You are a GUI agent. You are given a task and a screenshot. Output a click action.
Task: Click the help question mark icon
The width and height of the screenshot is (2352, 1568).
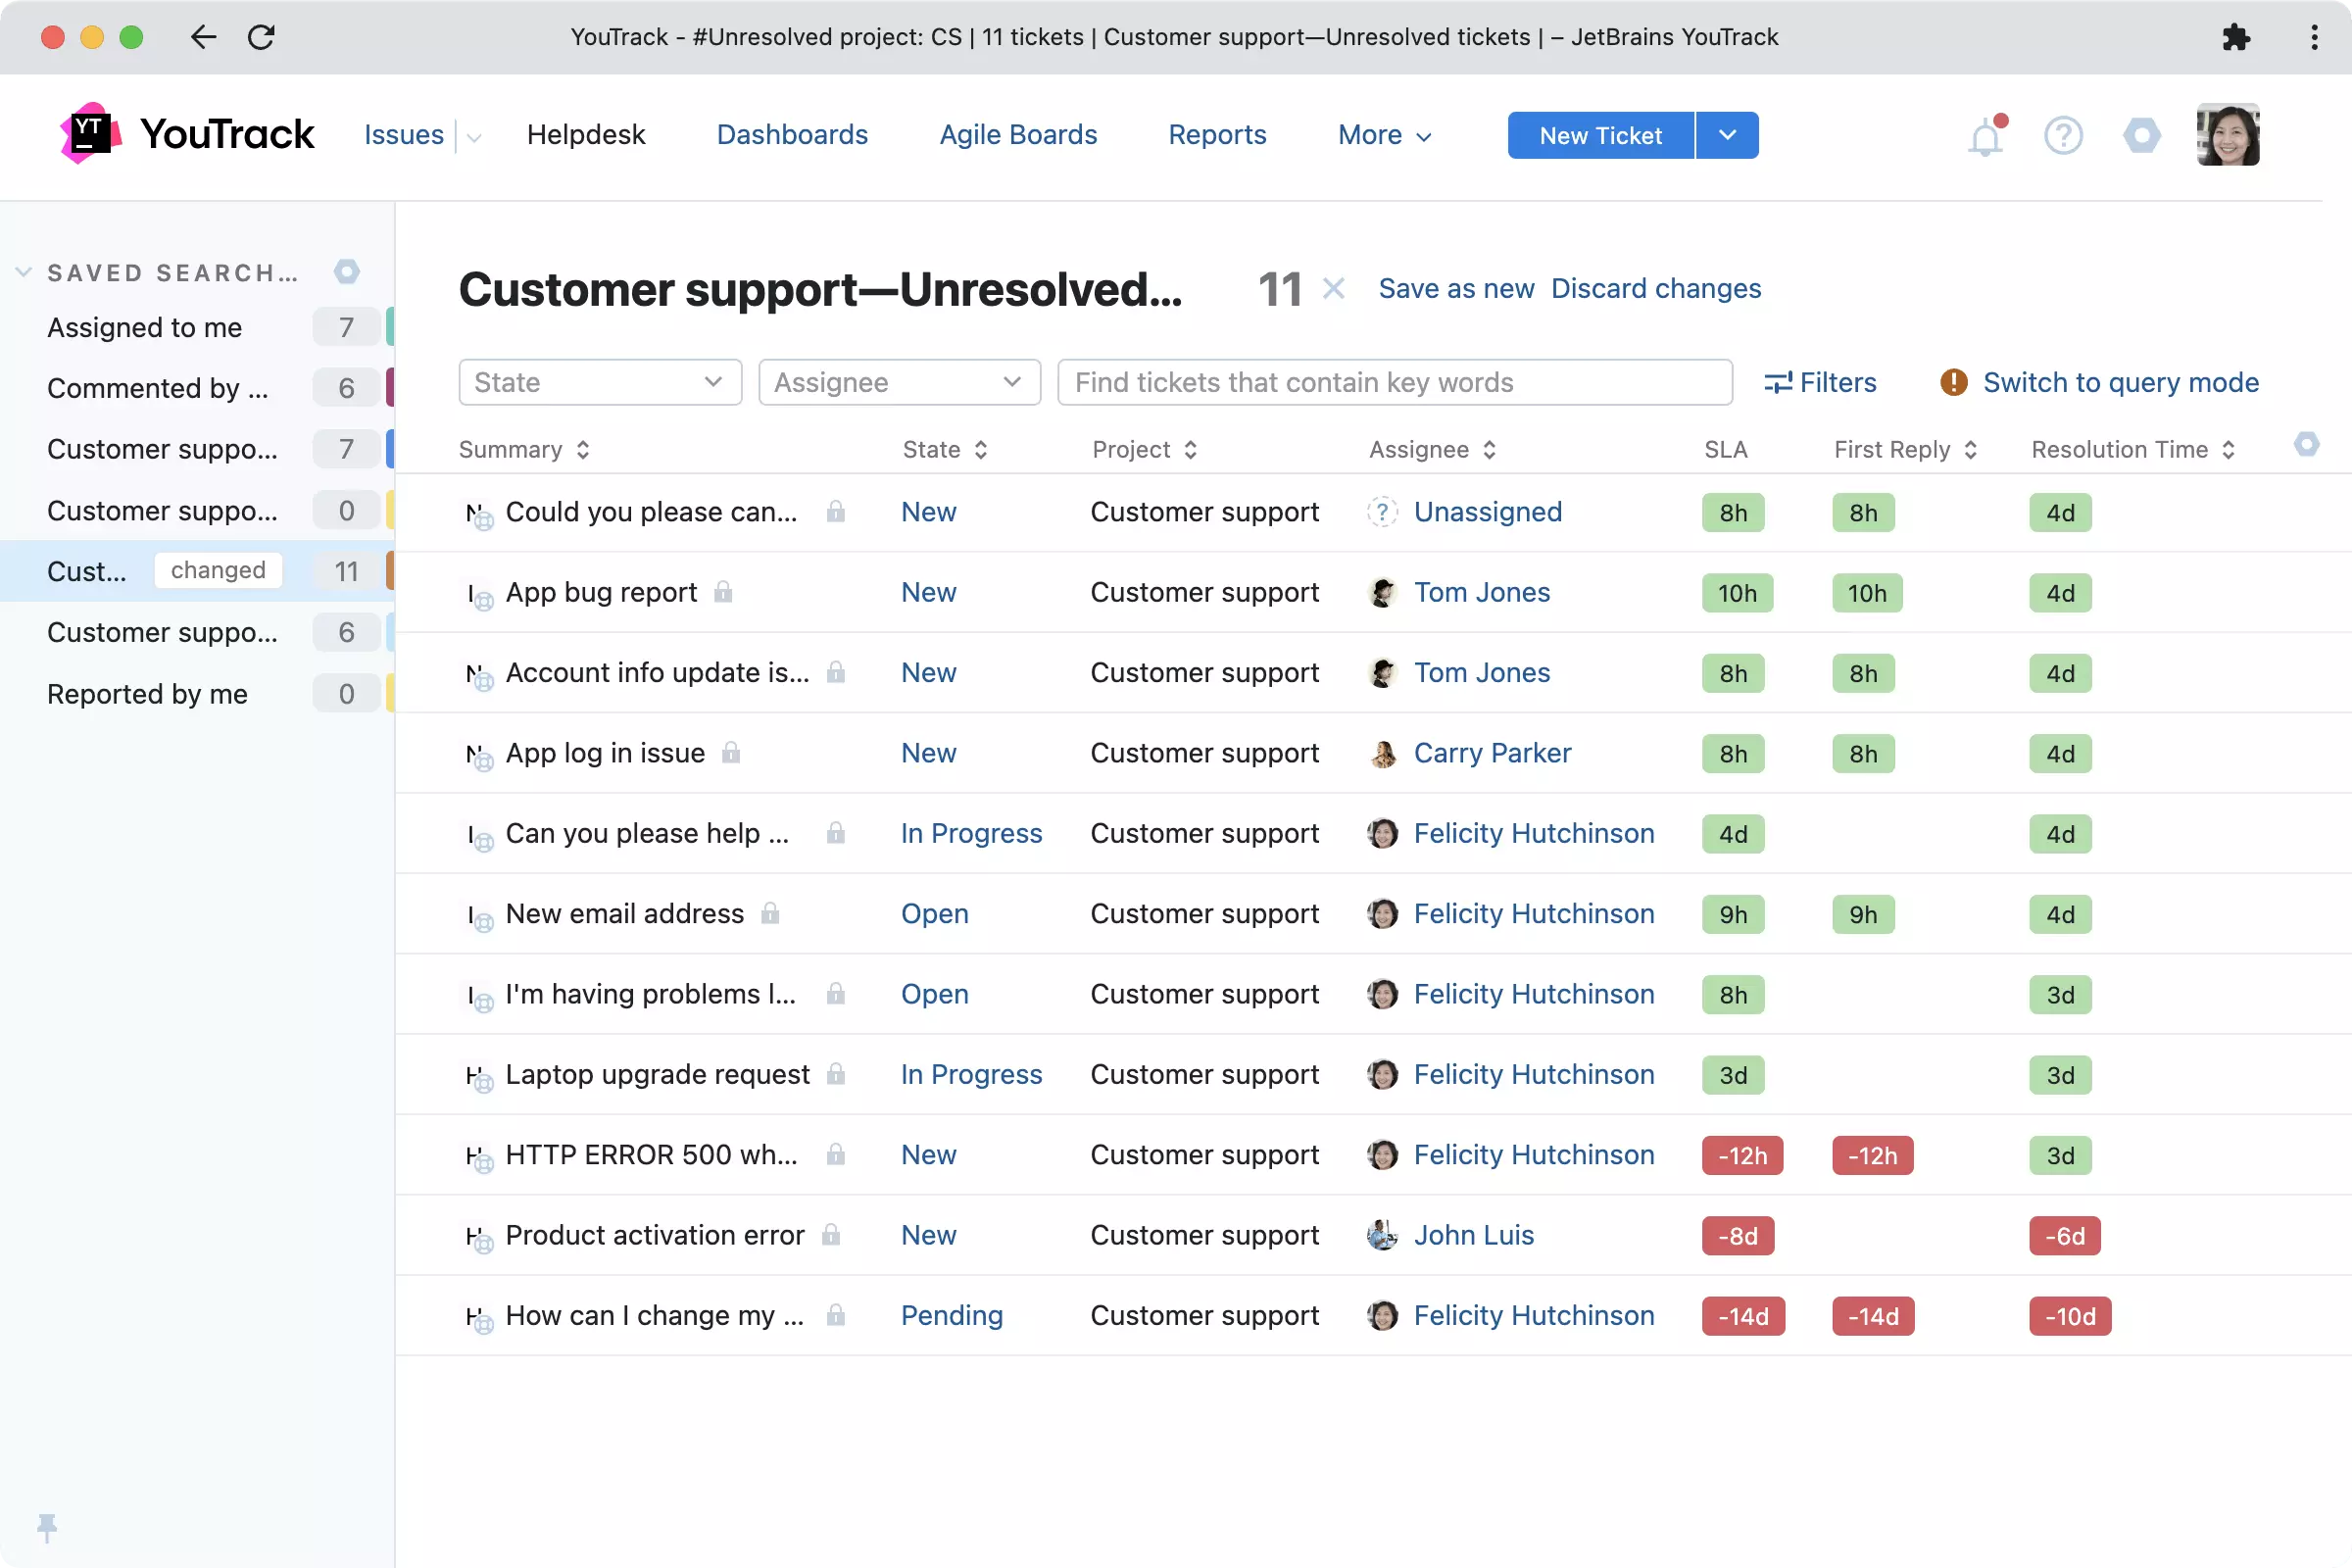(x=2063, y=135)
